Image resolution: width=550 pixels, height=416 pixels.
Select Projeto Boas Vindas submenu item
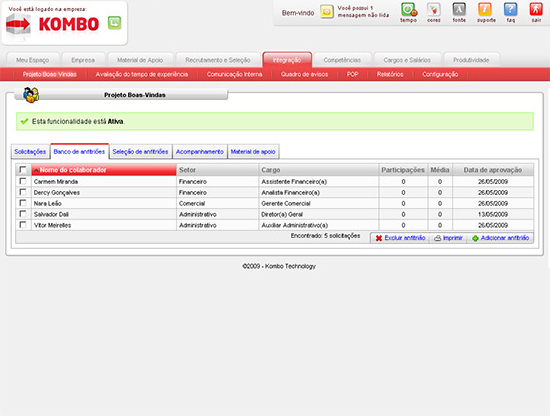pyautogui.click(x=49, y=74)
